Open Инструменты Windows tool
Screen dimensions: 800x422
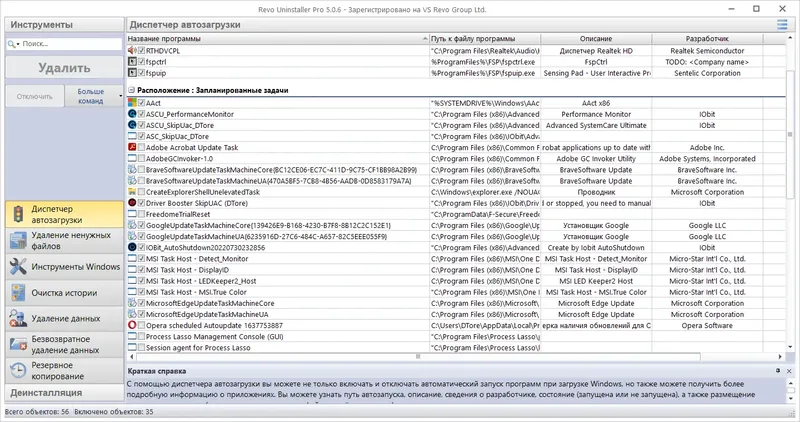point(64,266)
